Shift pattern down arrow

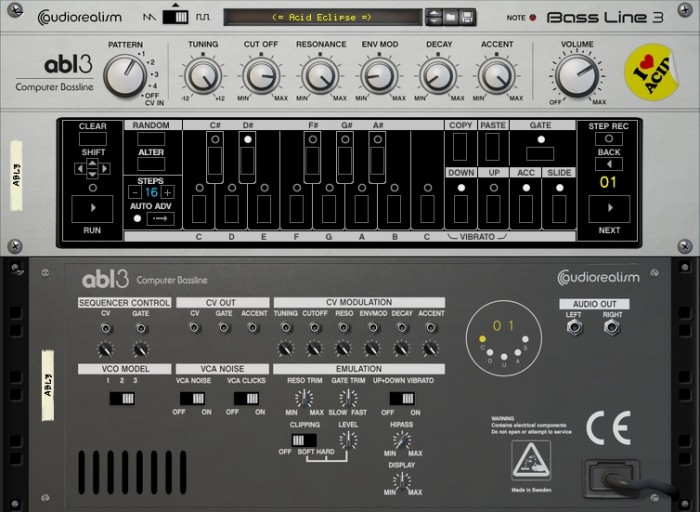[x=92, y=174]
